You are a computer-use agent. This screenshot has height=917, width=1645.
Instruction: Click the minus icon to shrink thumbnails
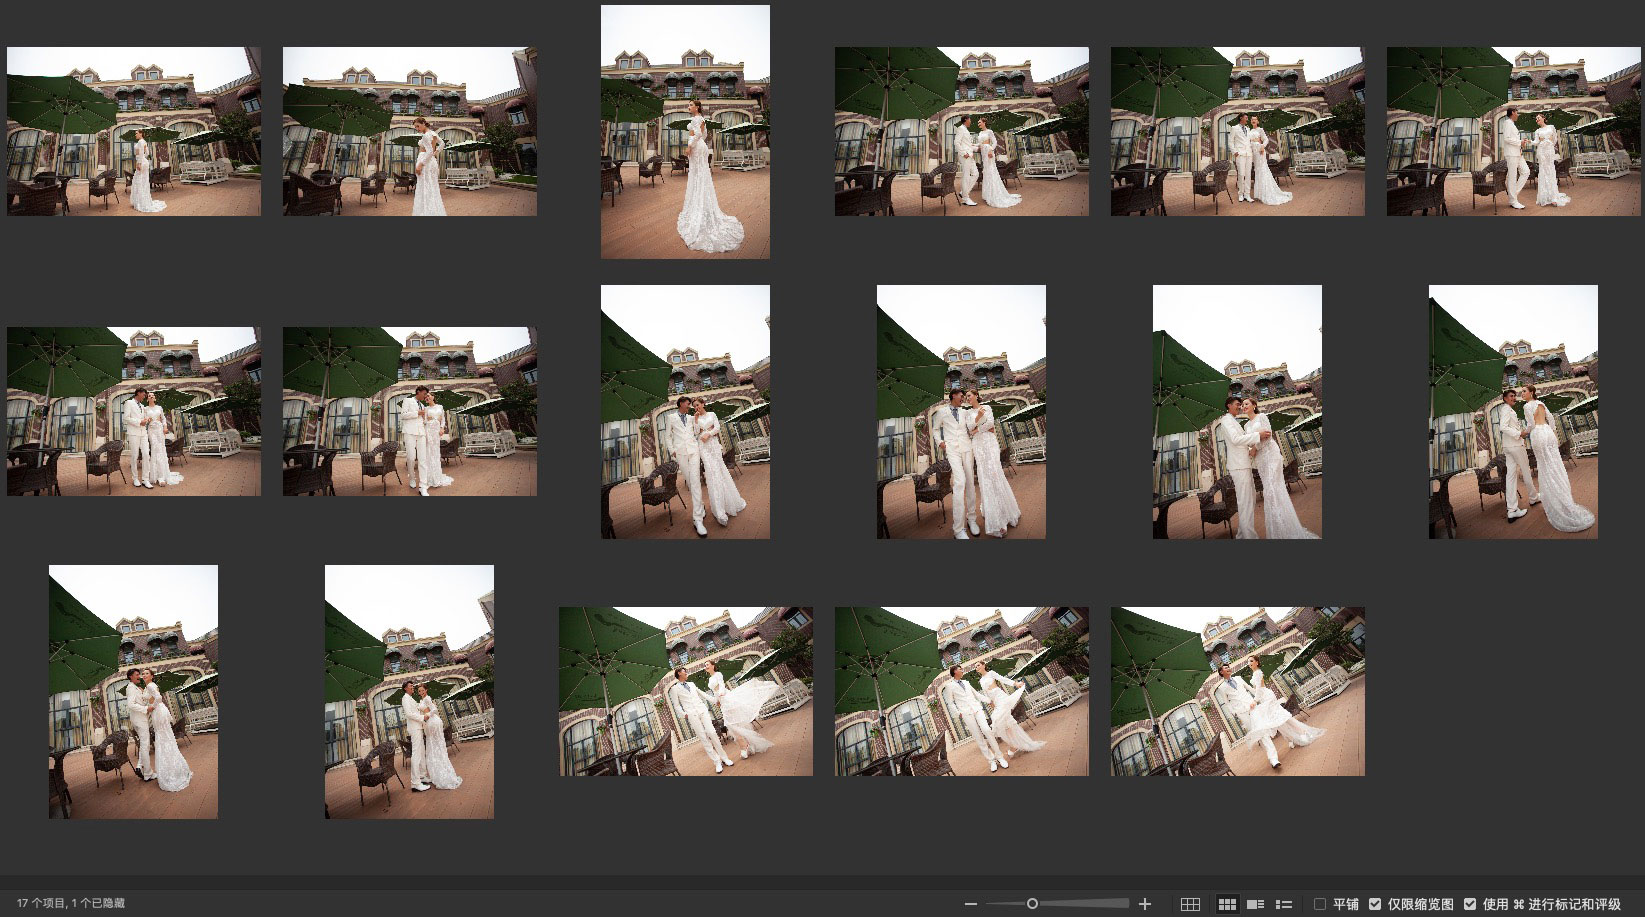click(x=970, y=904)
